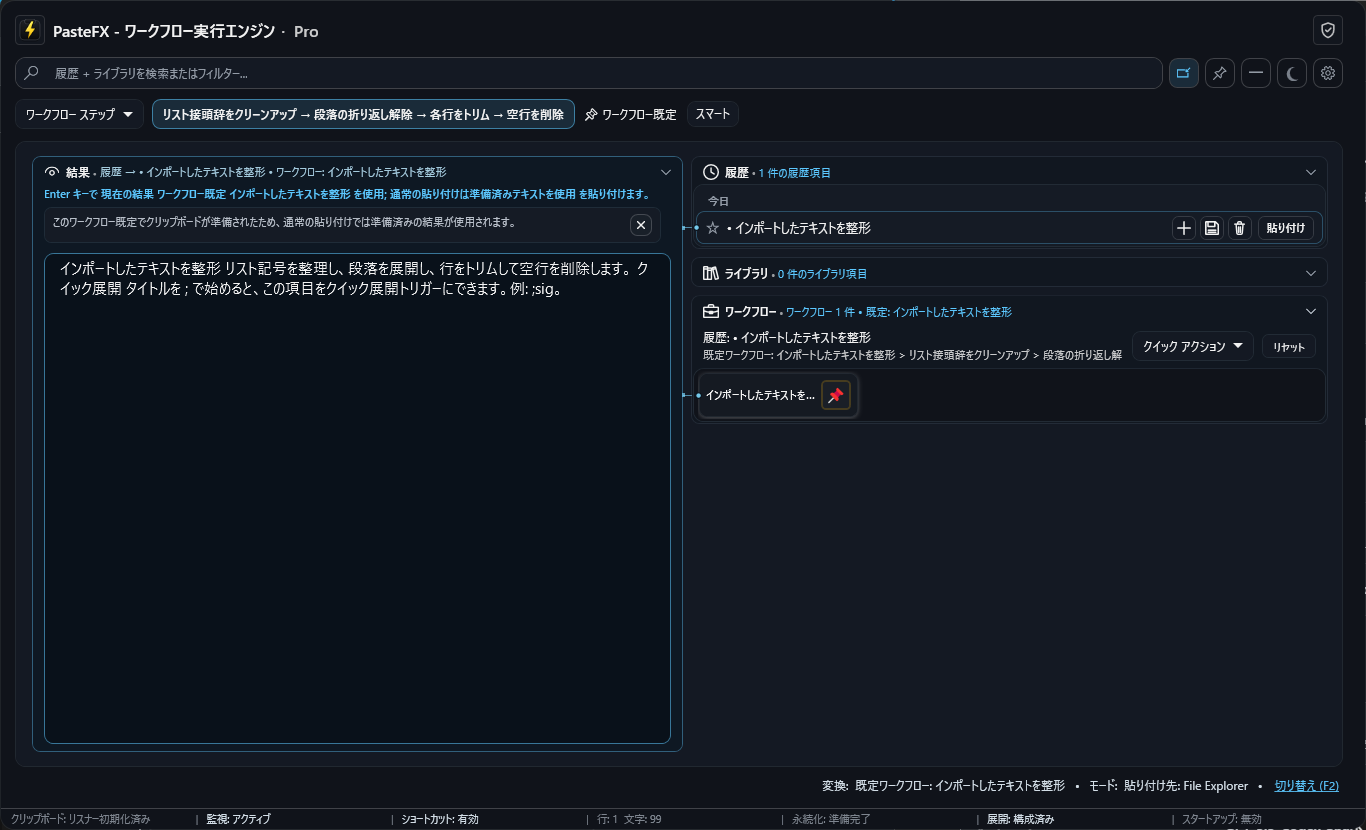Toggle the highlighted window mode icon button

(1184, 73)
